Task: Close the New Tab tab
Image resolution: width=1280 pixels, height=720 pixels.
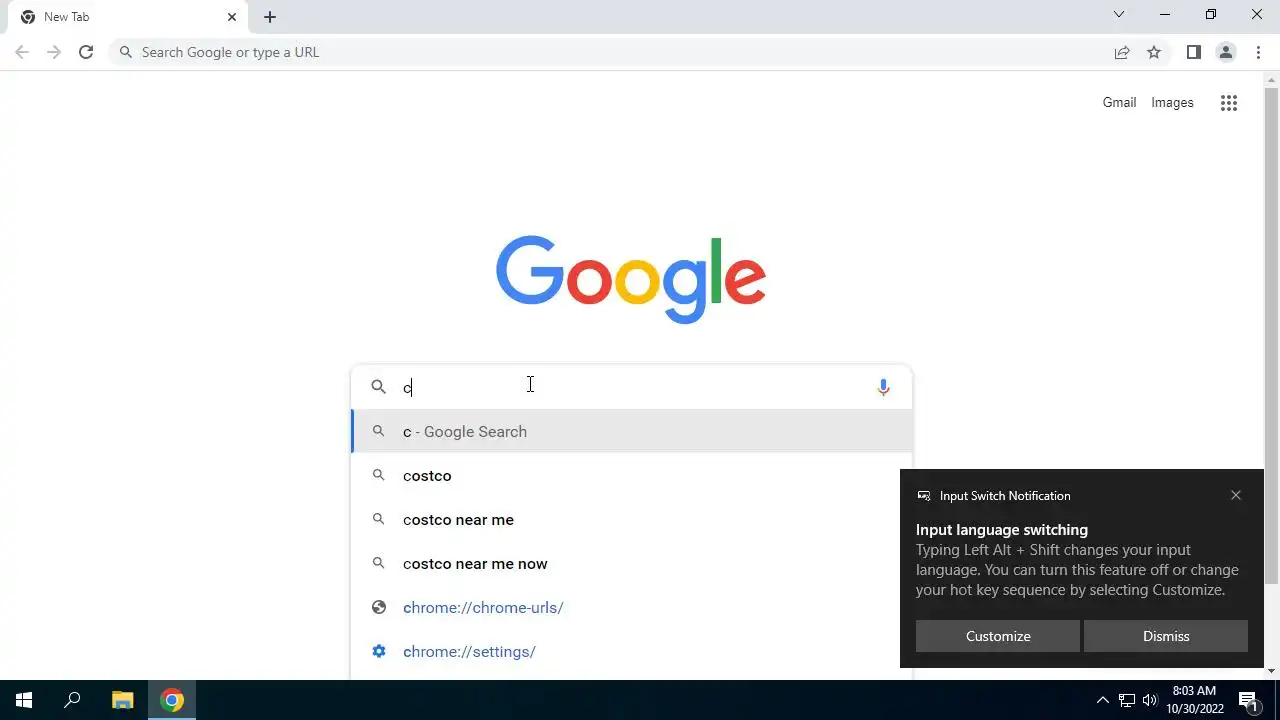Action: click(x=232, y=17)
